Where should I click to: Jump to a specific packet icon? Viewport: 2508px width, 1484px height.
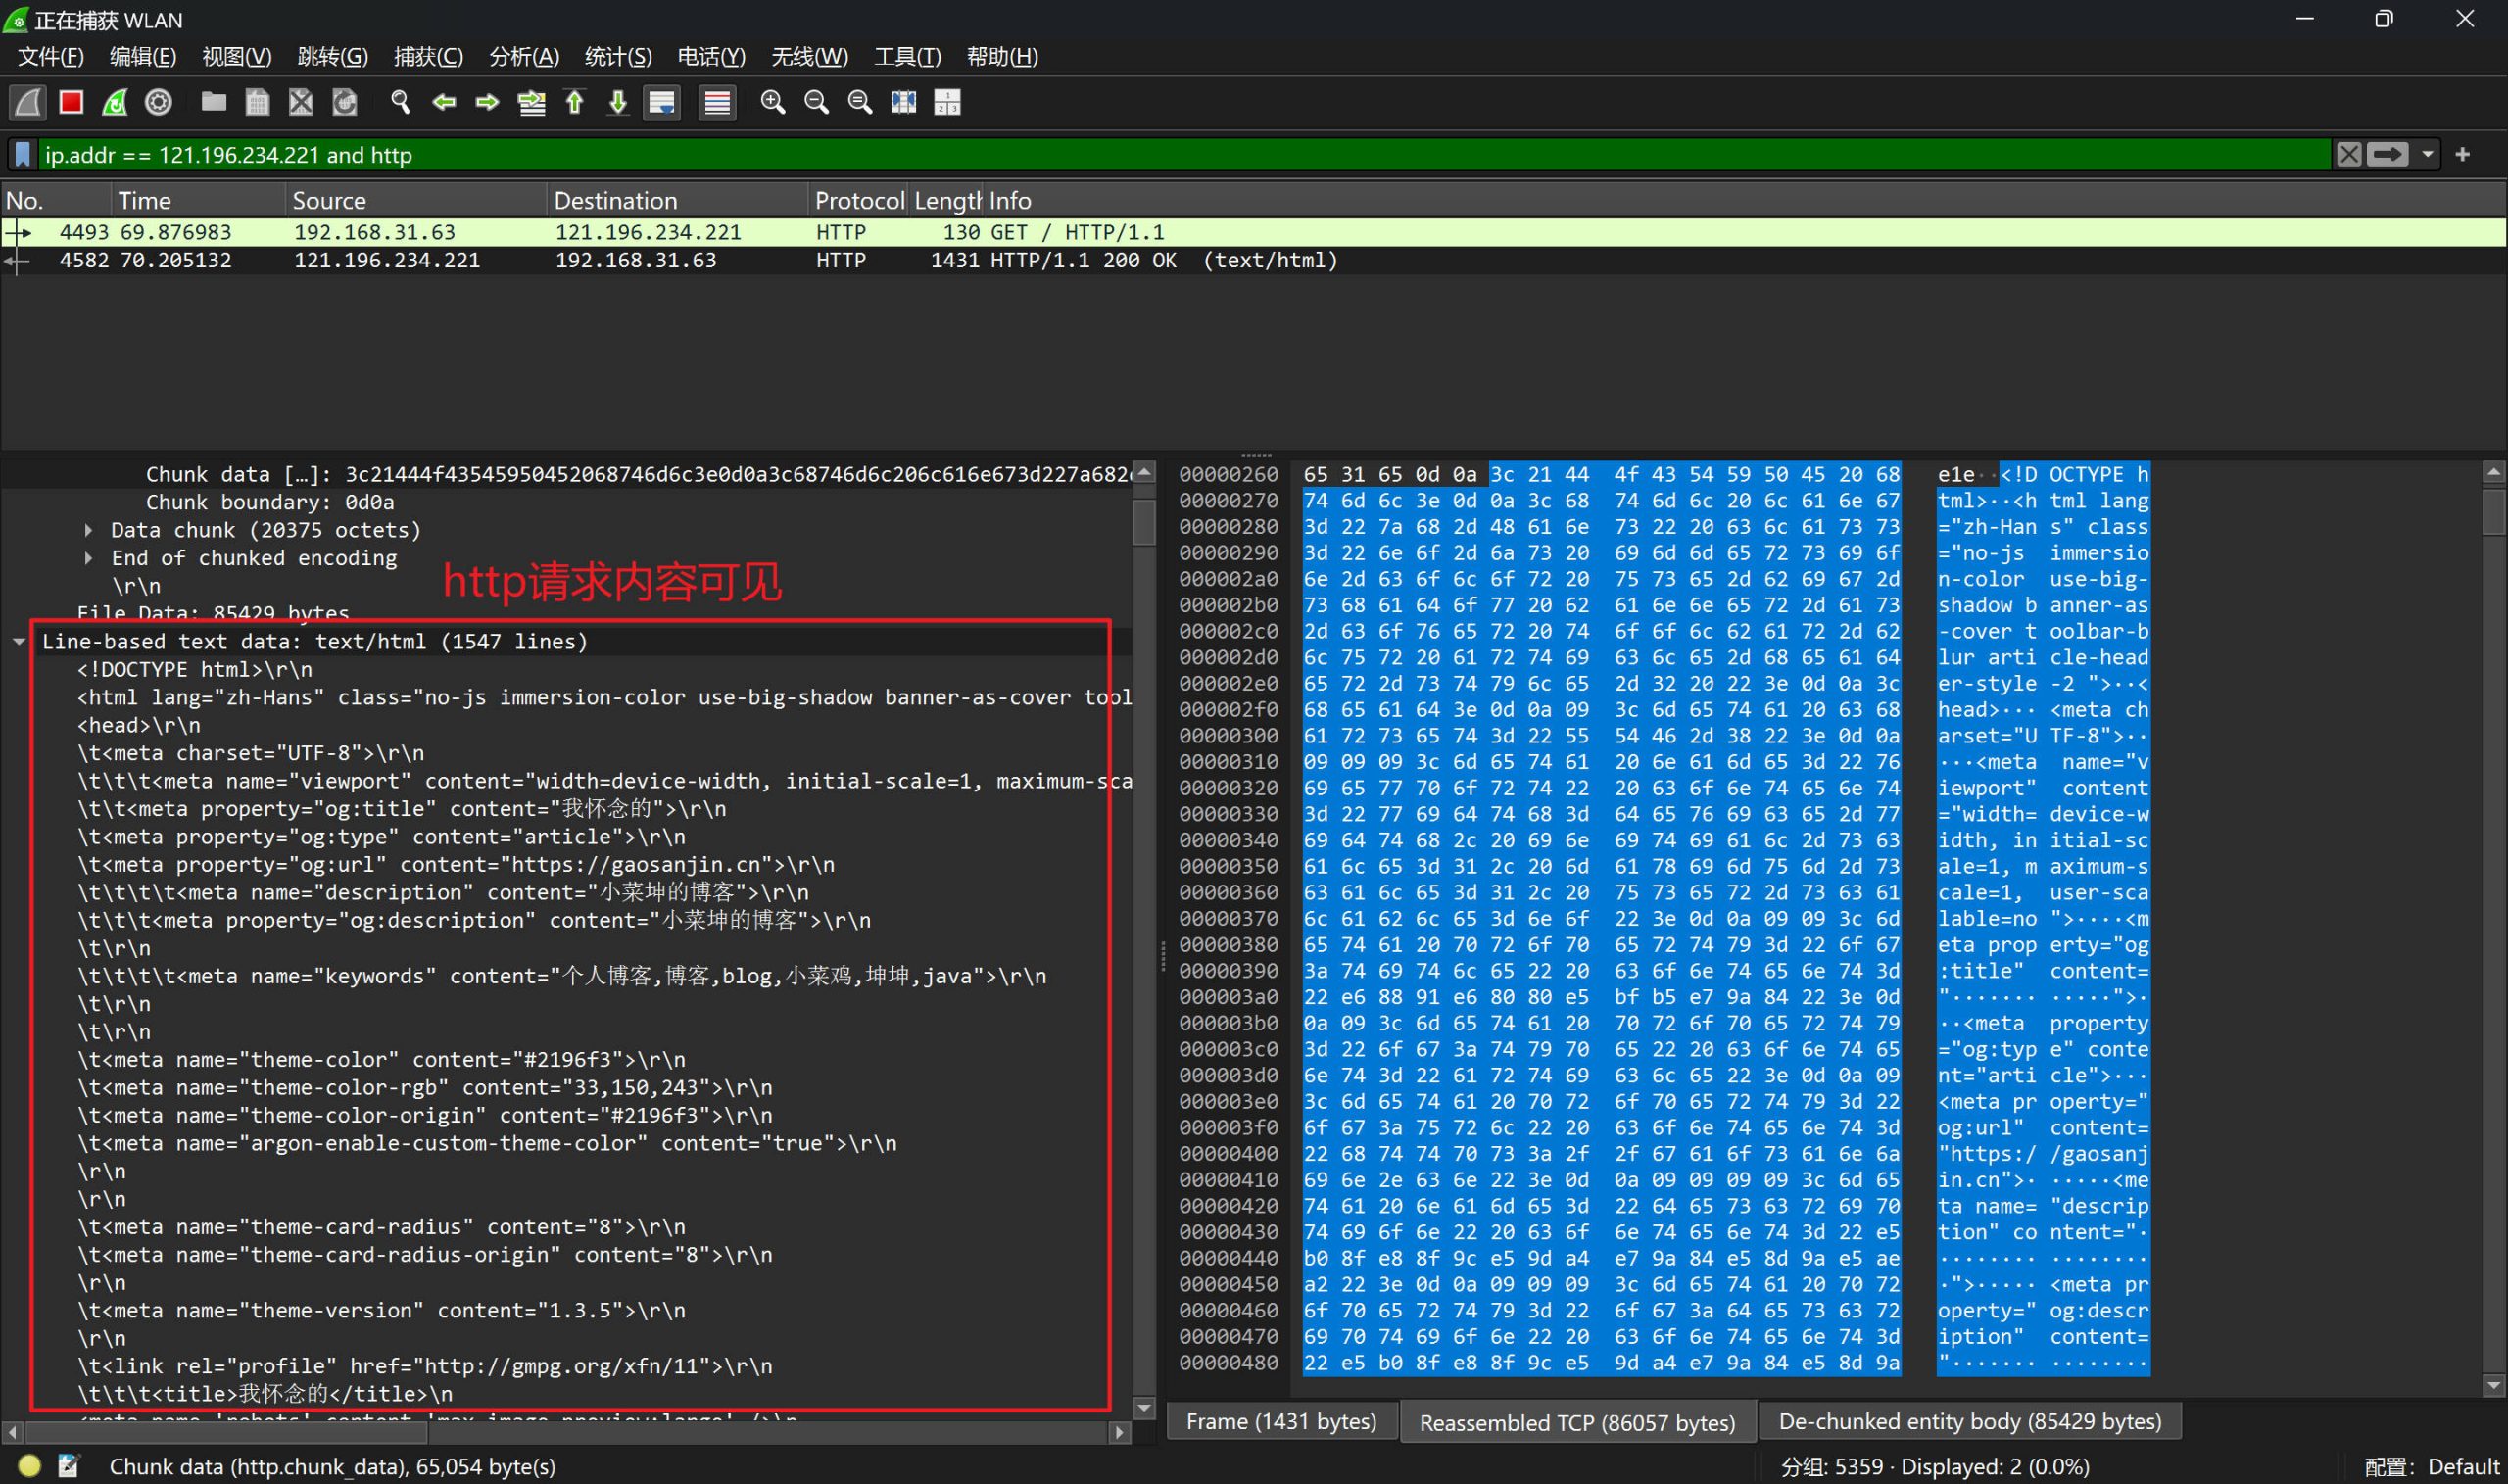tap(531, 102)
